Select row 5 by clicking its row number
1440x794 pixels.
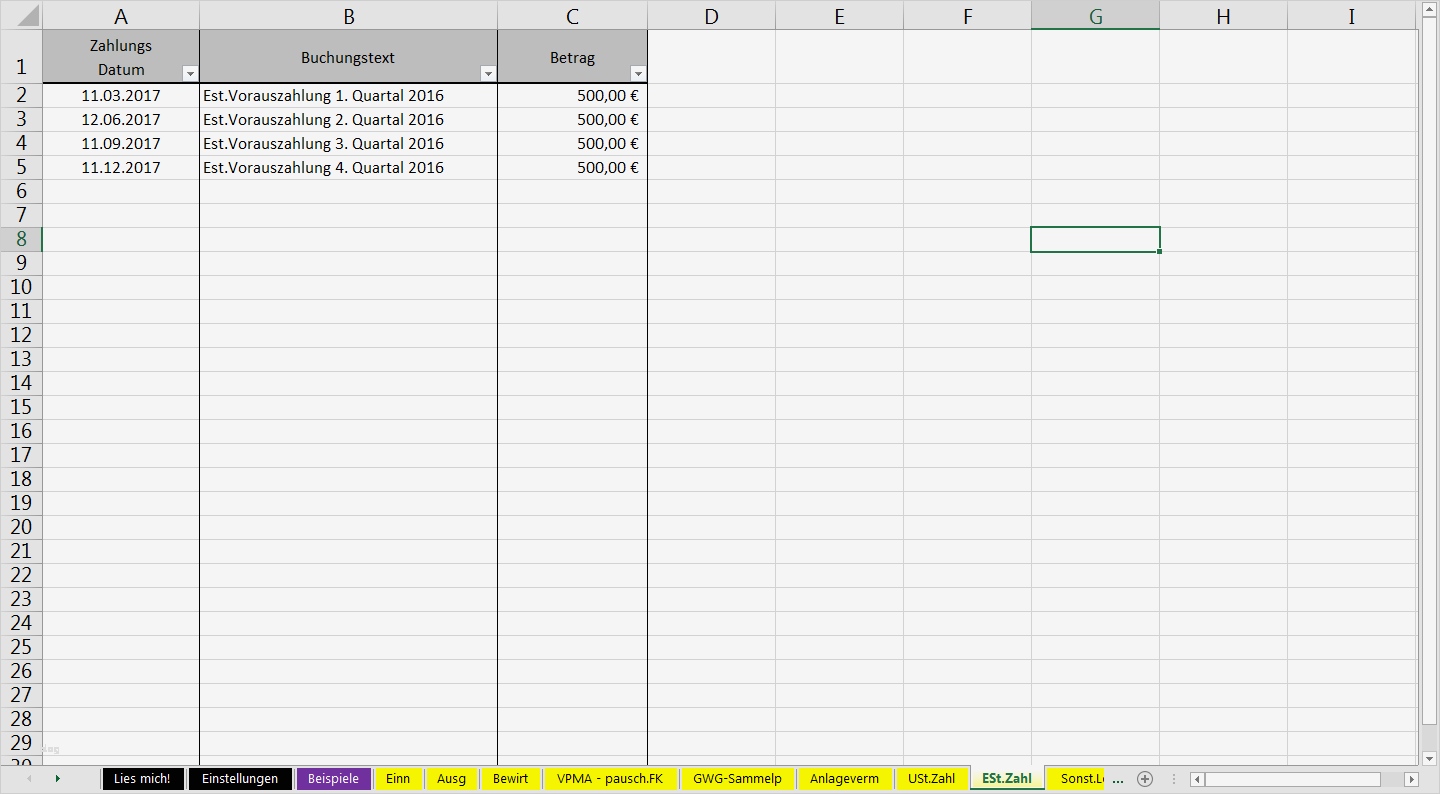coord(21,167)
